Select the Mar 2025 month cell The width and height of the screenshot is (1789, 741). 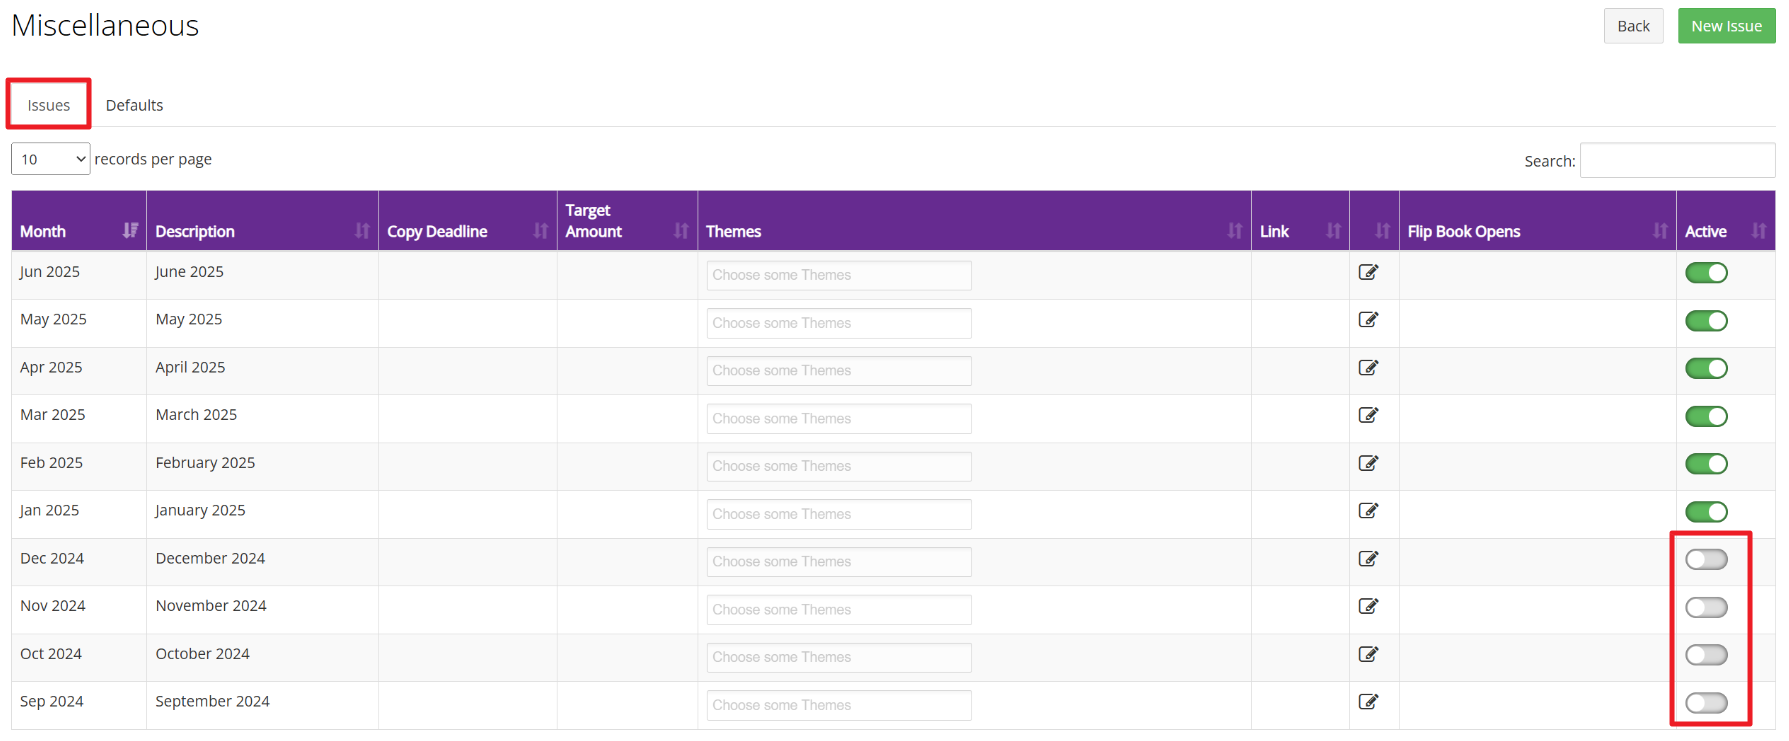[79, 418]
